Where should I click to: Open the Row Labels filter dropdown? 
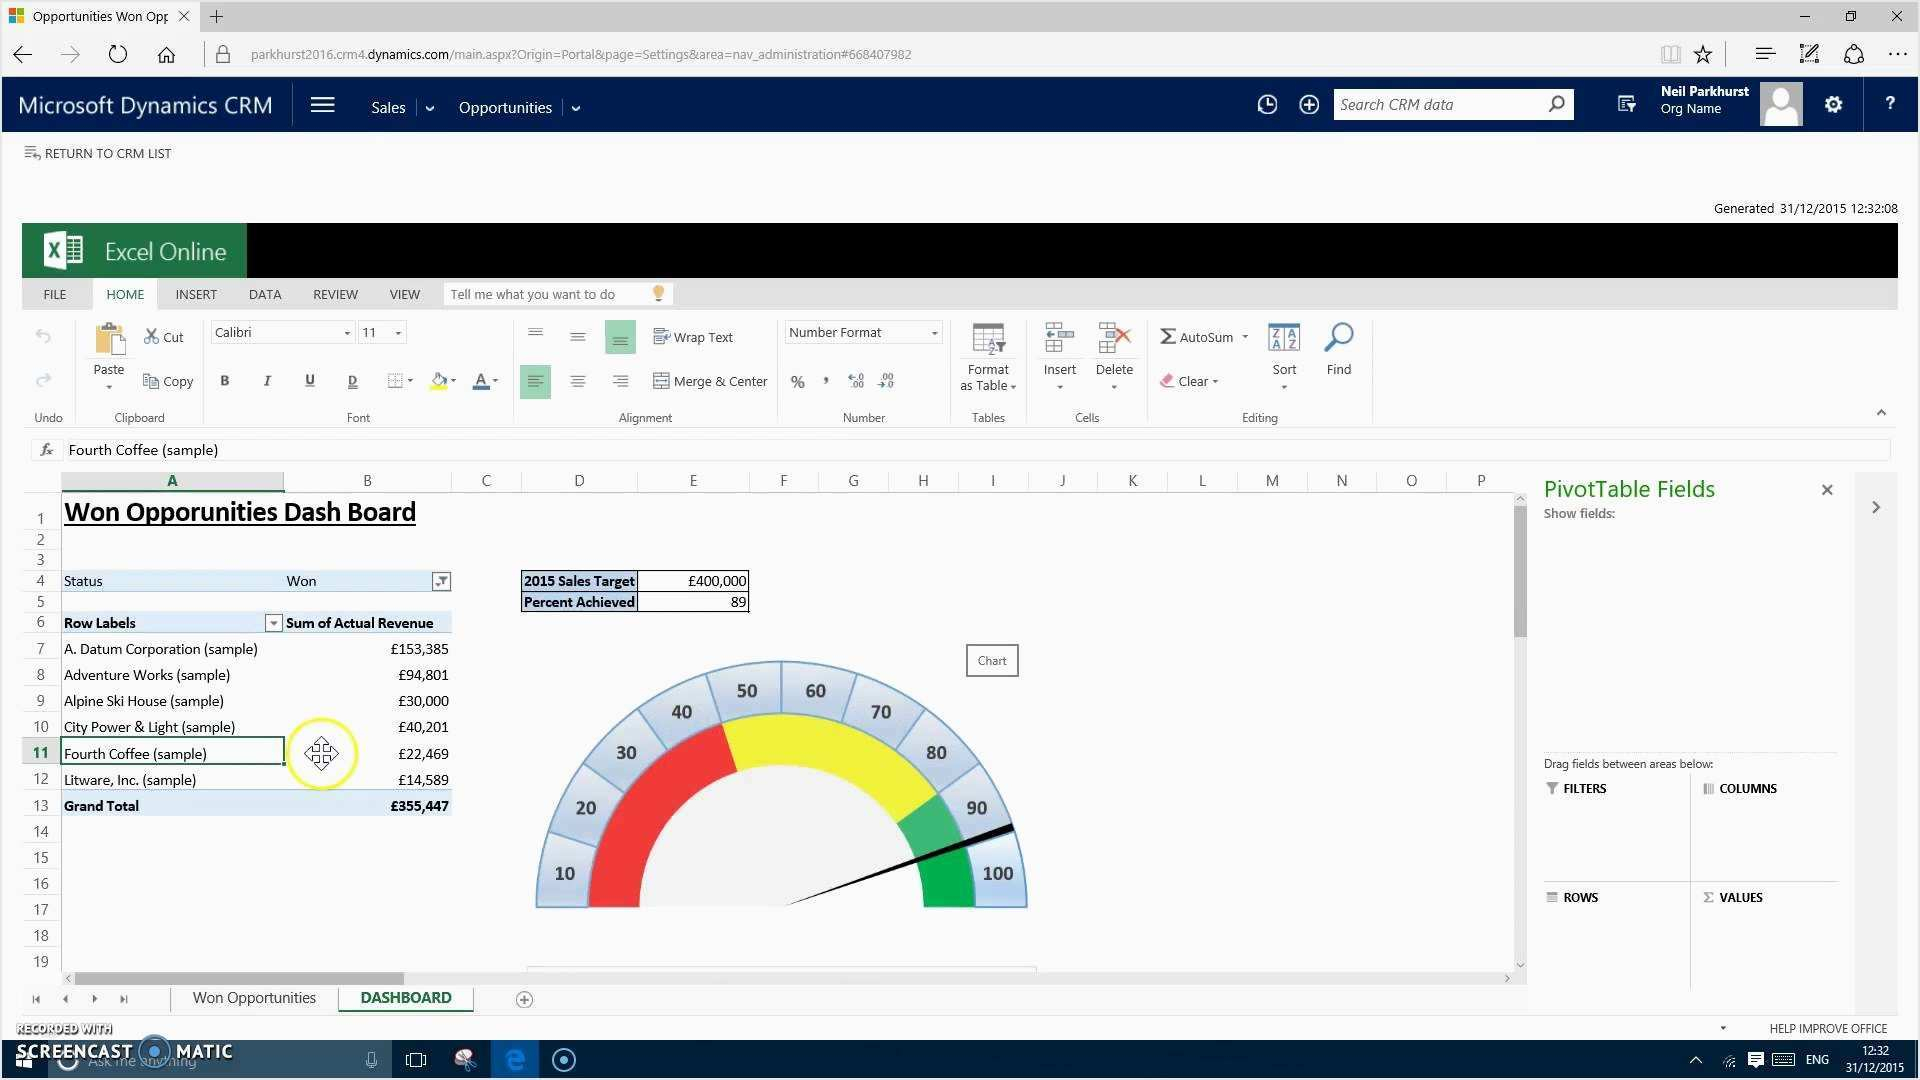[x=273, y=623]
